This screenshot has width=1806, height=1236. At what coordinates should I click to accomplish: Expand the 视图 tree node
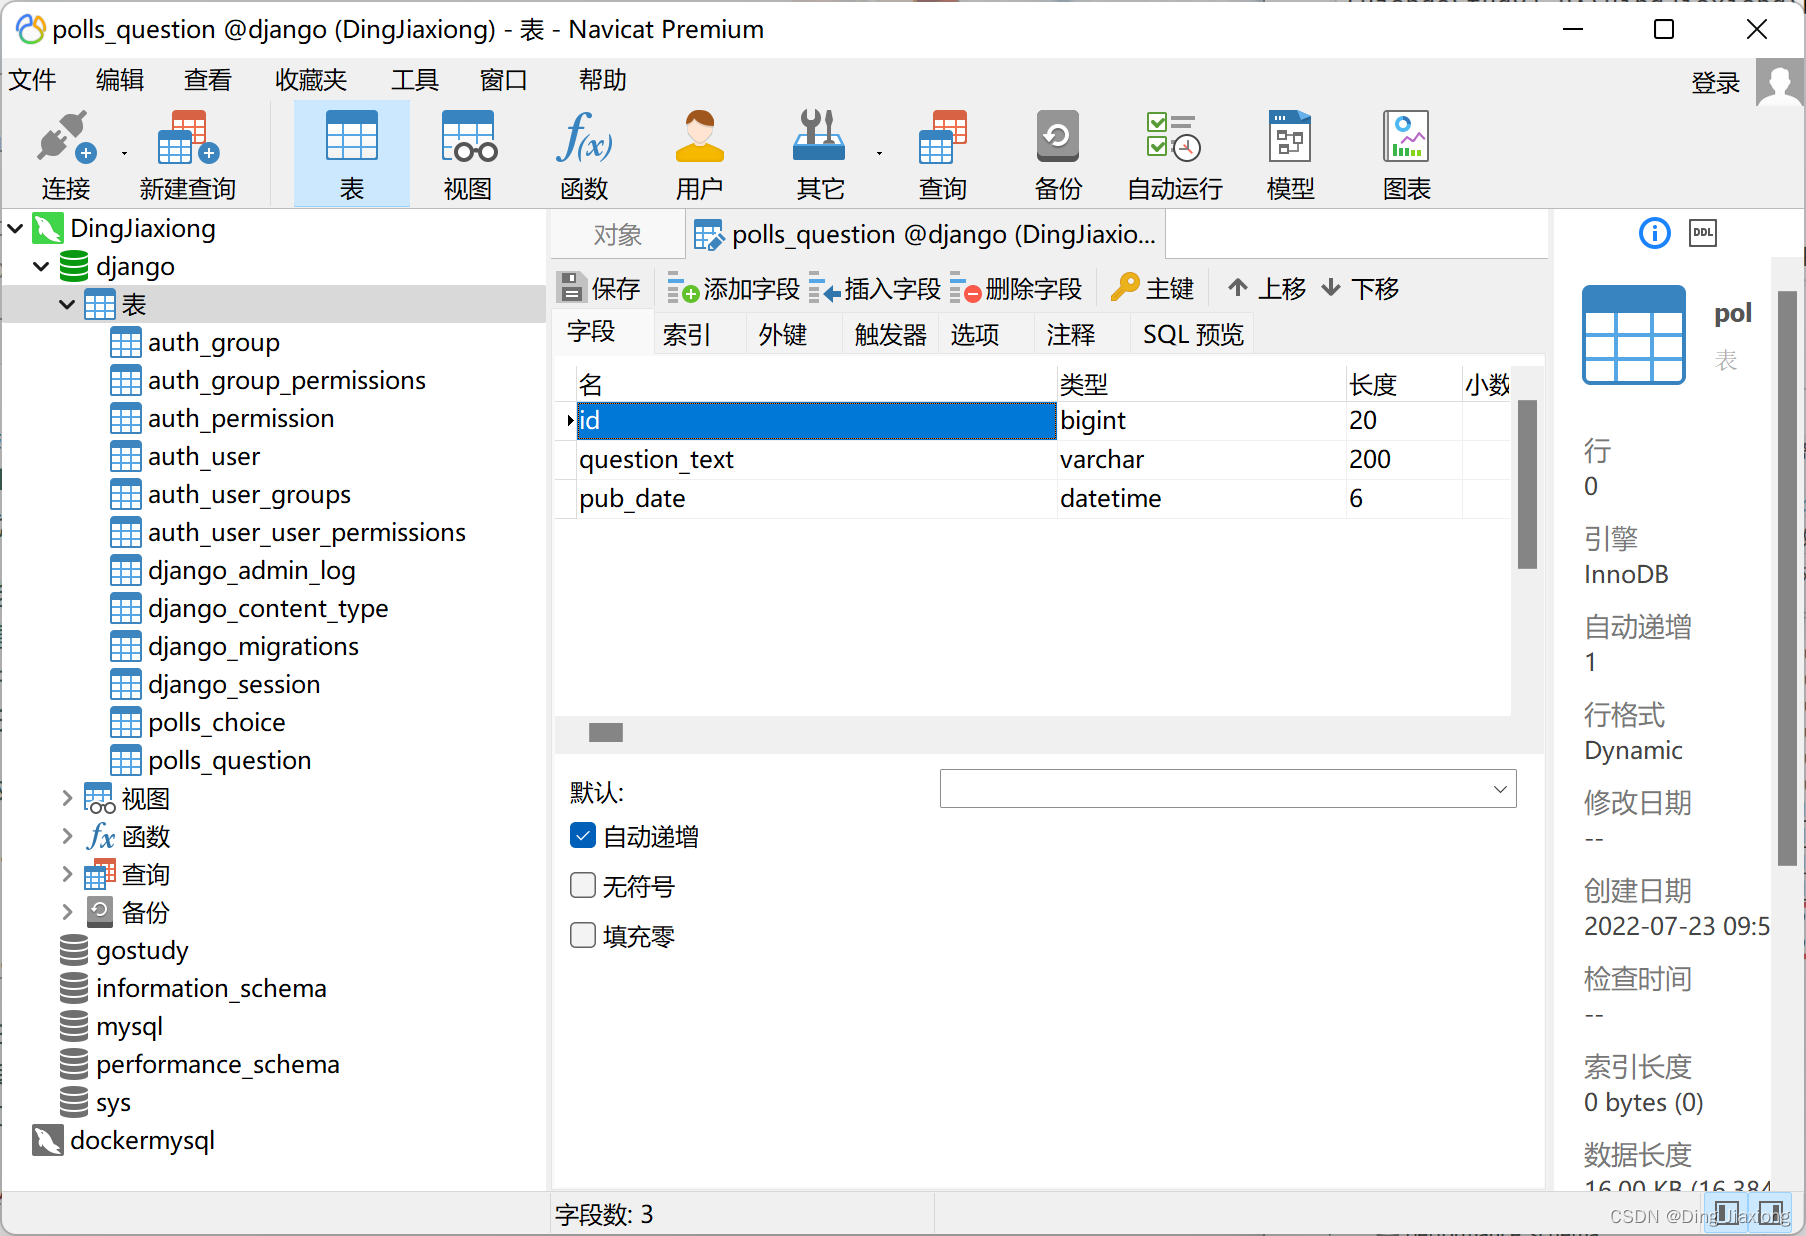[66, 798]
